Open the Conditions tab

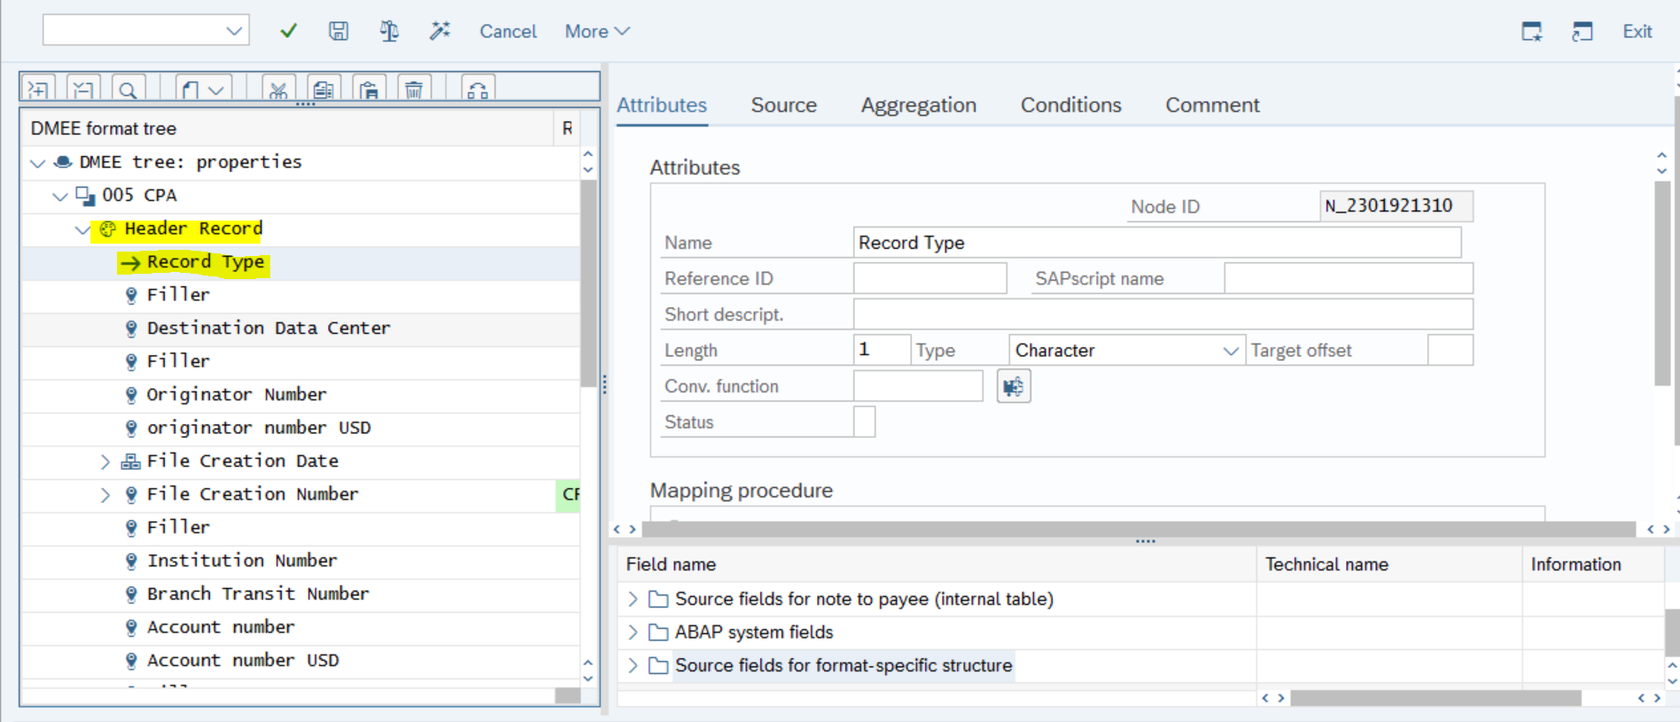point(1071,105)
